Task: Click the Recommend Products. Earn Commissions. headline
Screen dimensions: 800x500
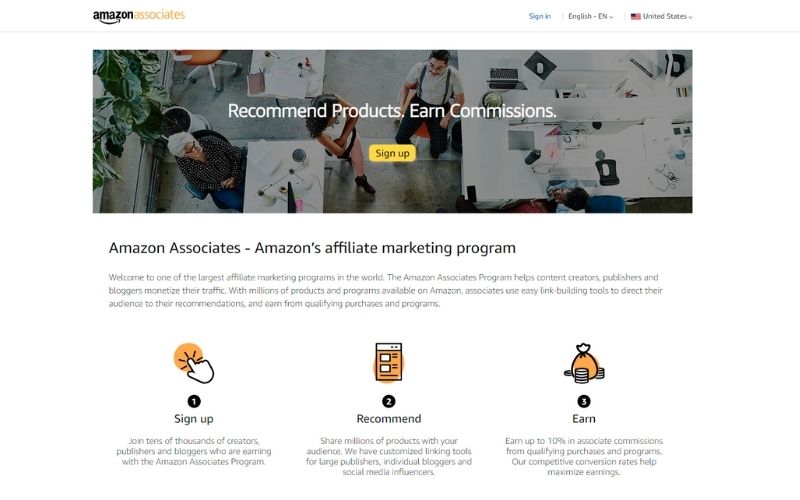Action: 392,111
